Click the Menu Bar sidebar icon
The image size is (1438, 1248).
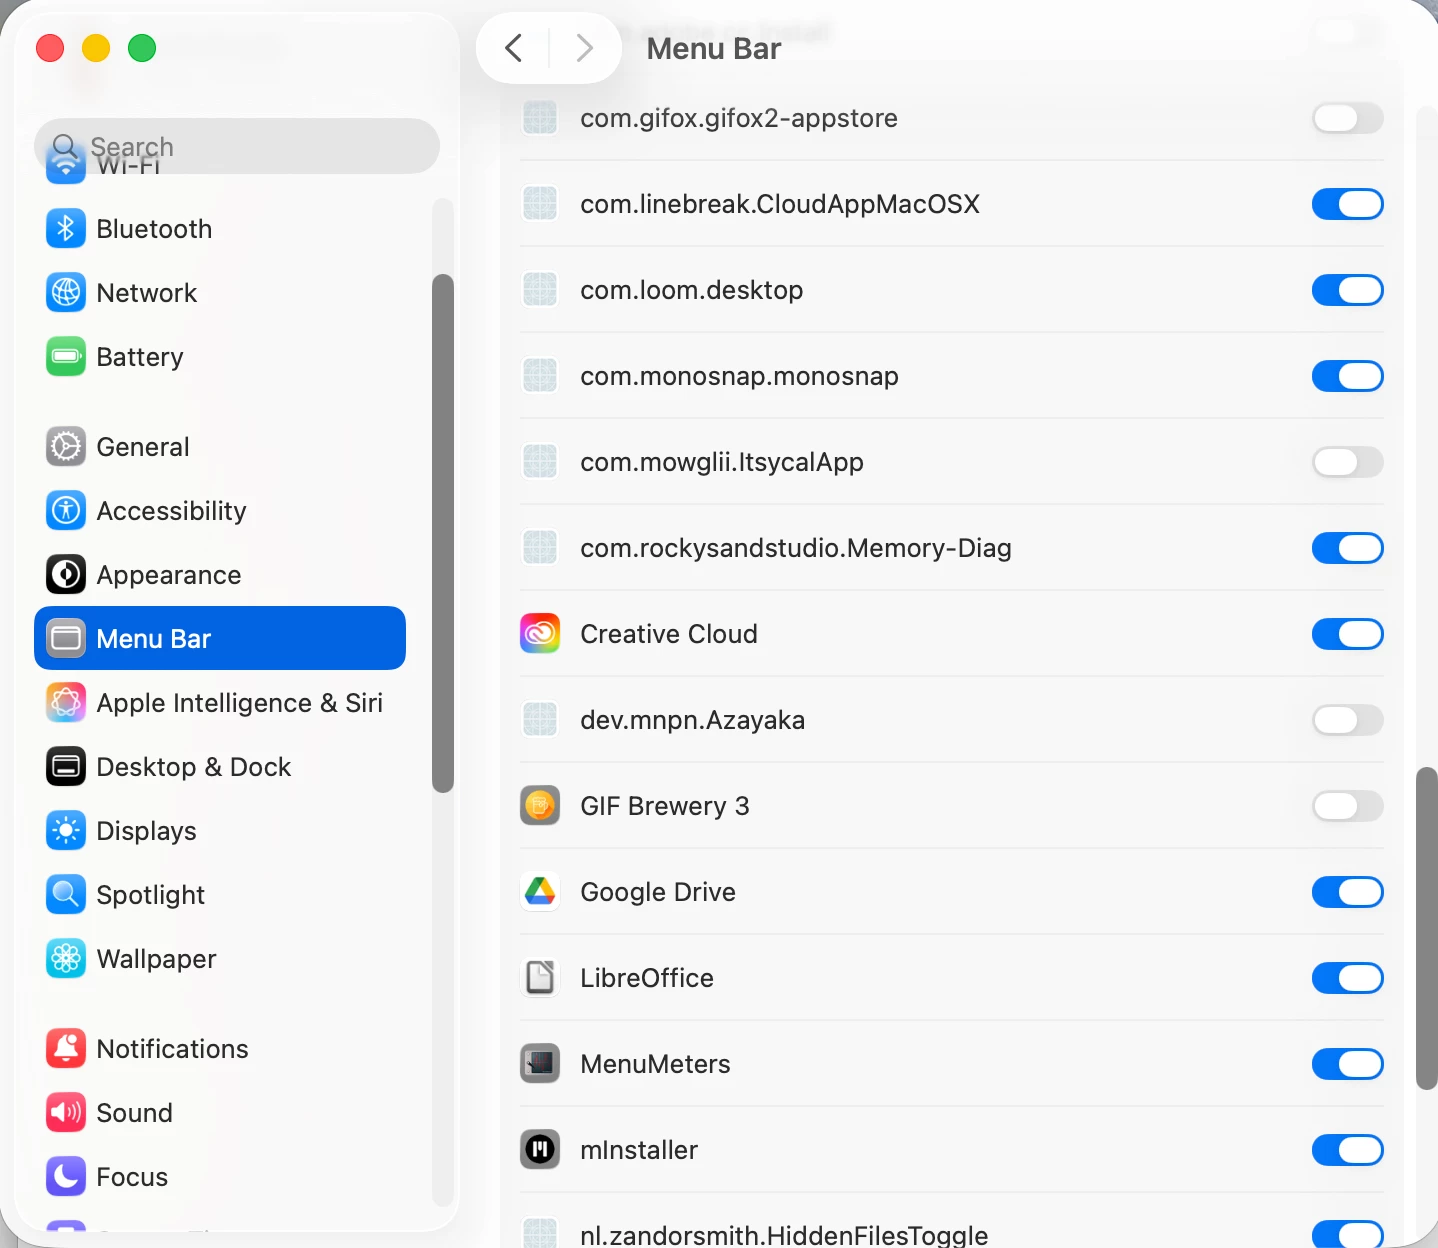point(66,639)
